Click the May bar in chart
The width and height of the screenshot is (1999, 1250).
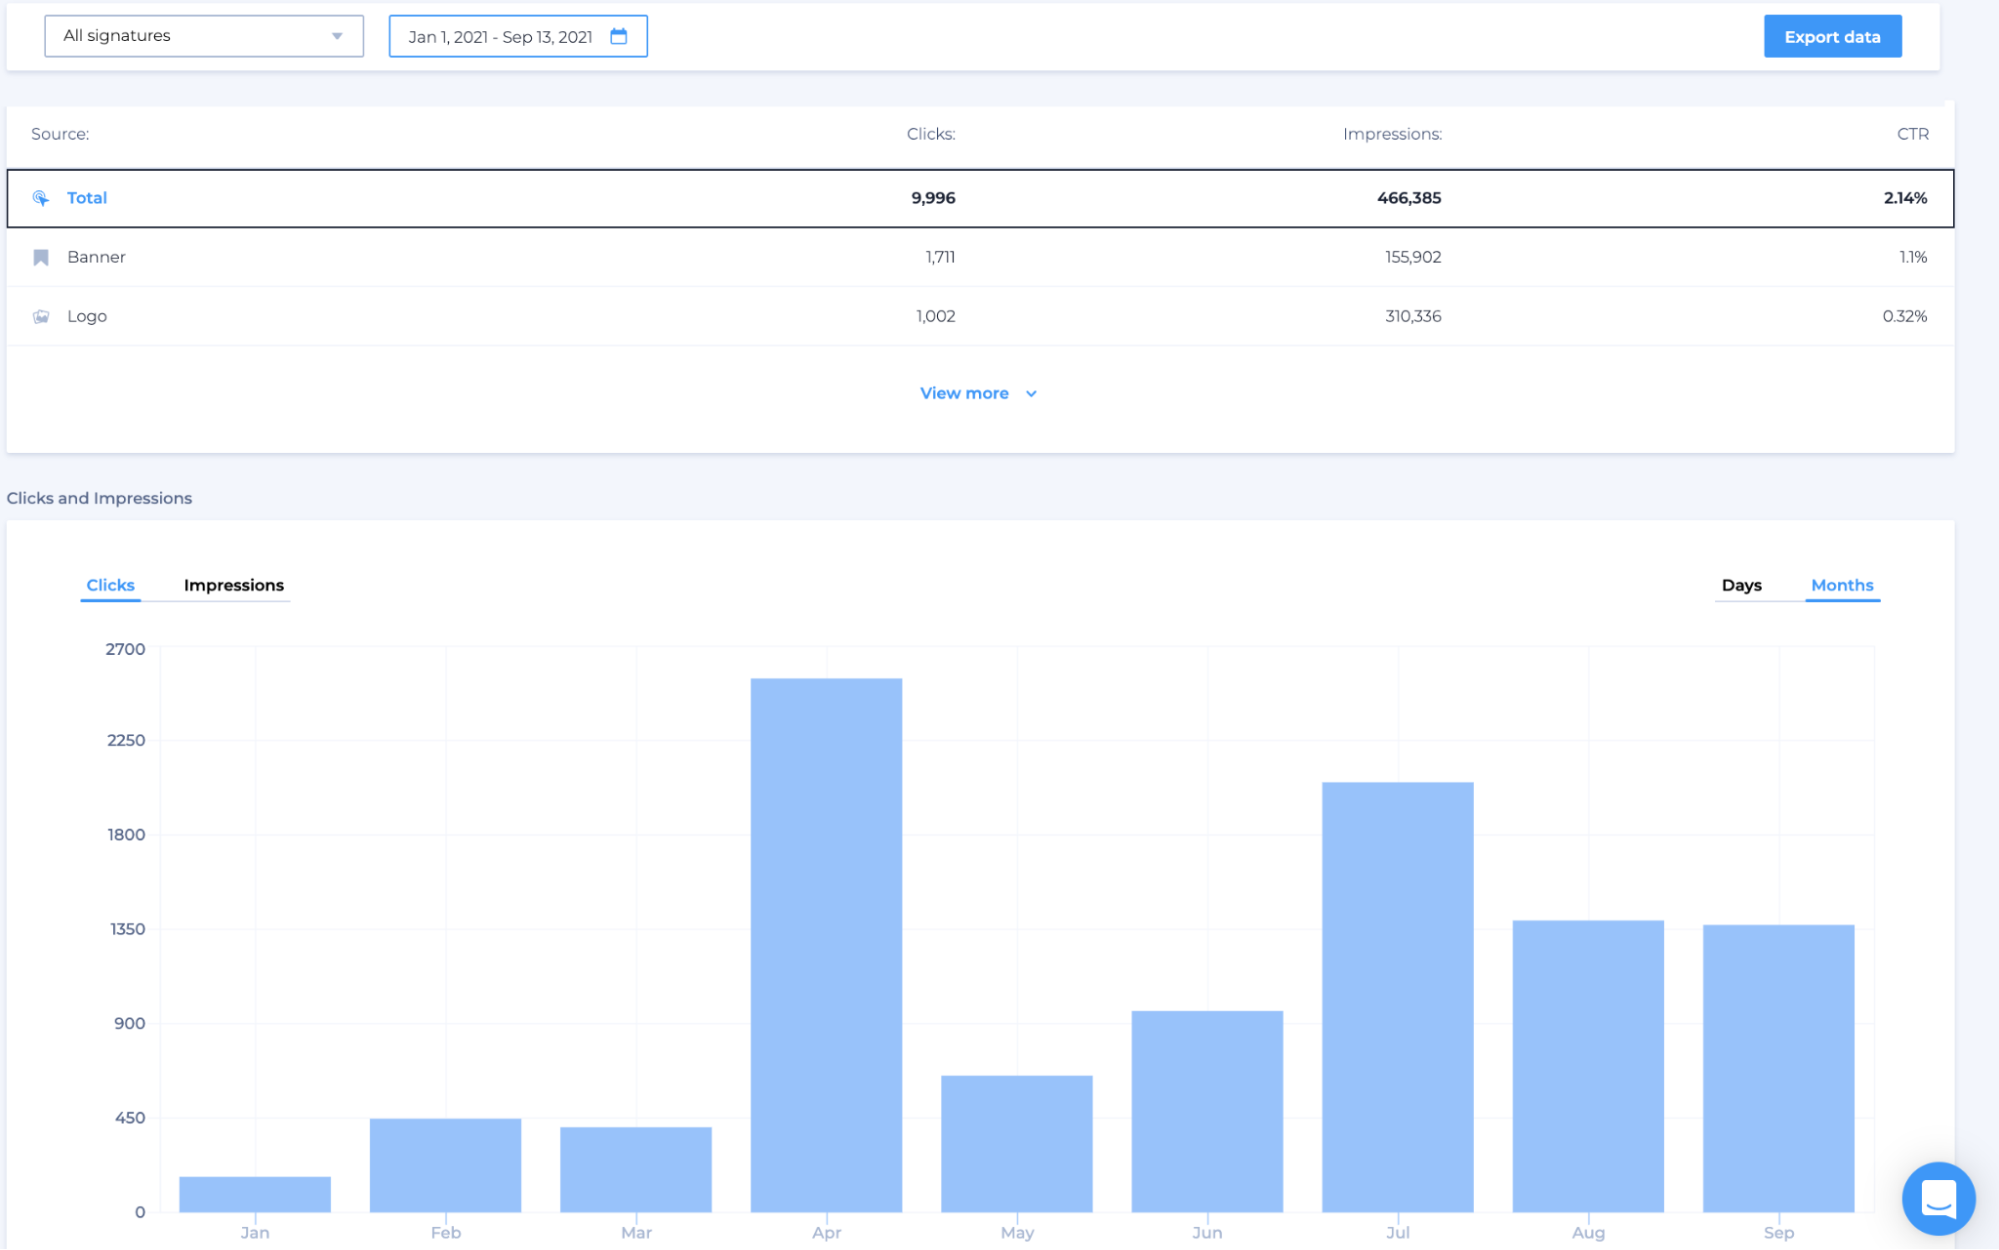coord(1017,1144)
